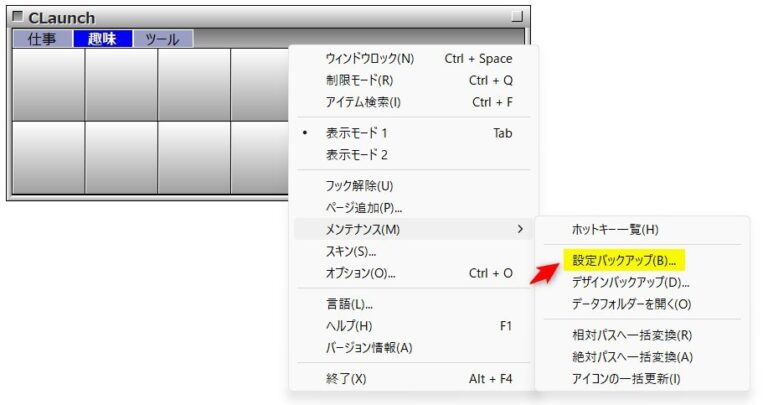Choose 制限モード(R) from the menu
Screen dimensions: 768x405
413,80
